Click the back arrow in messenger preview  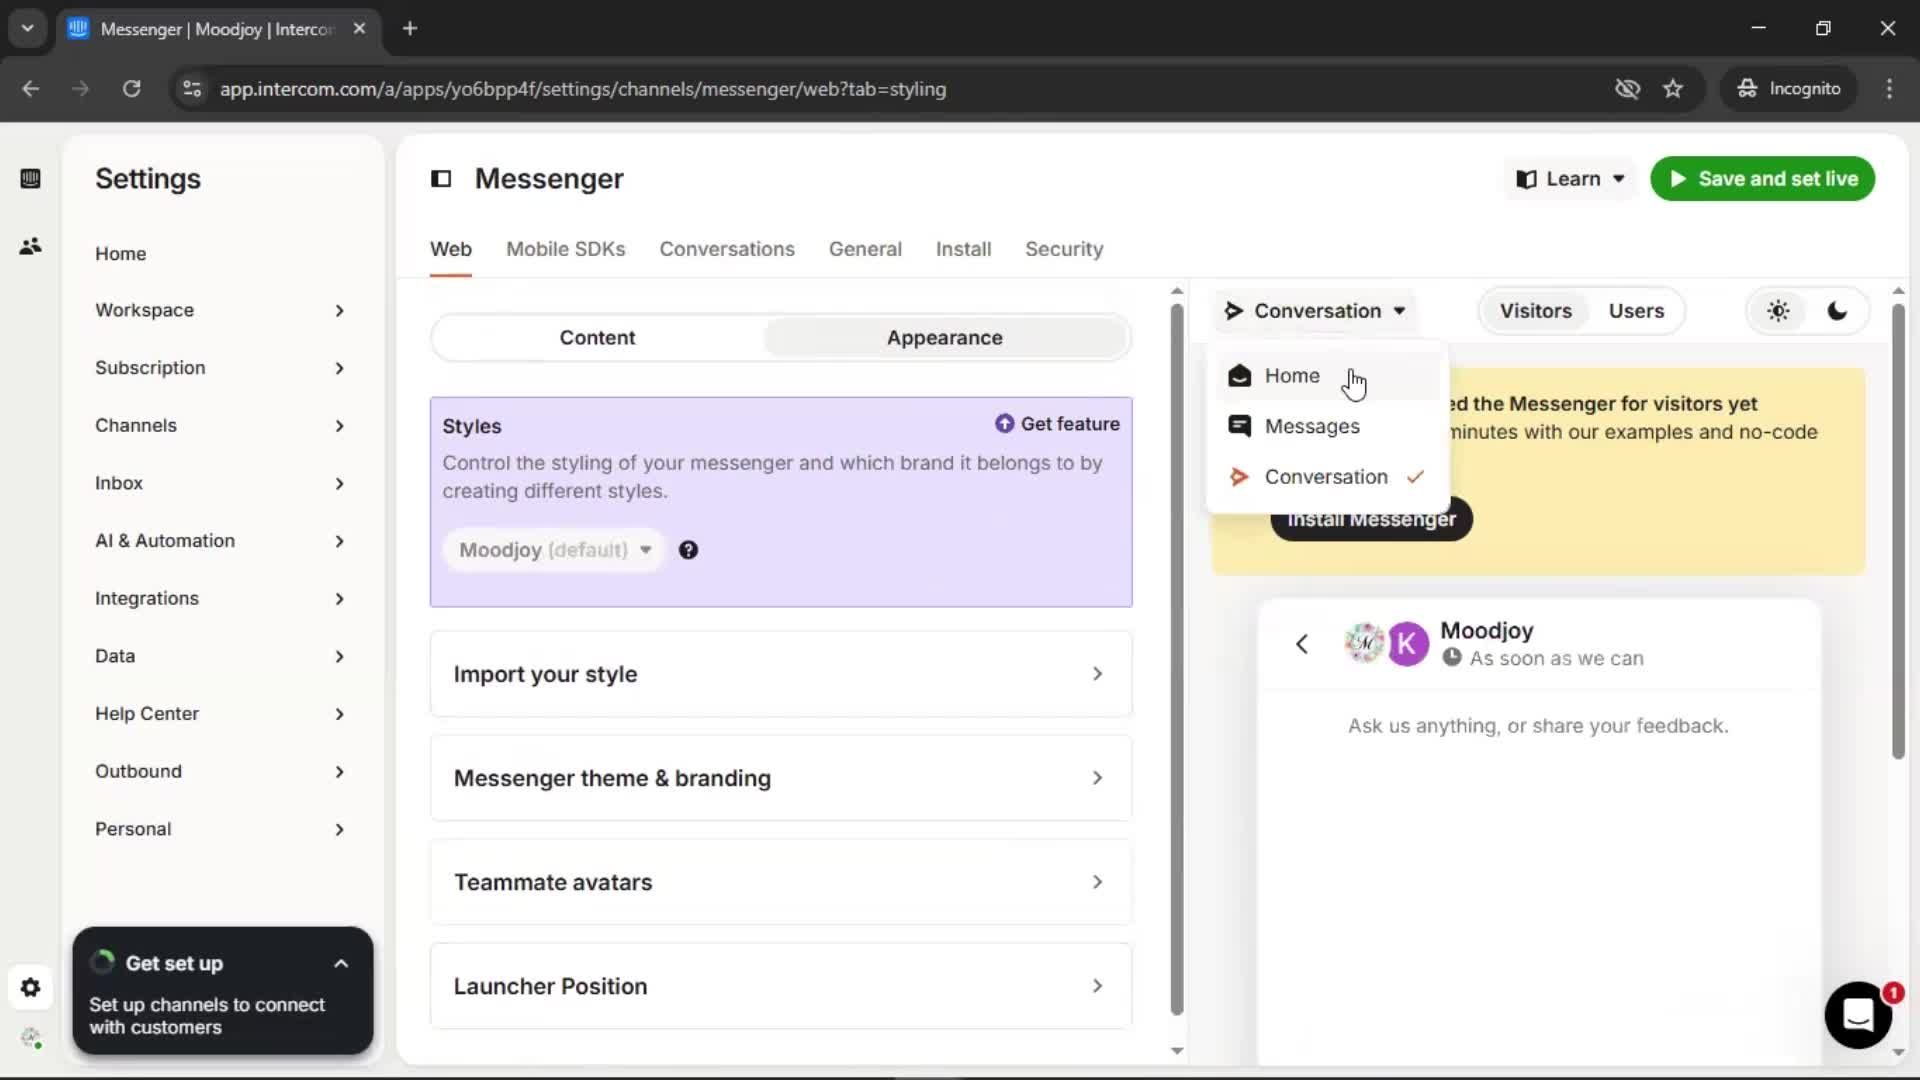point(1302,644)
